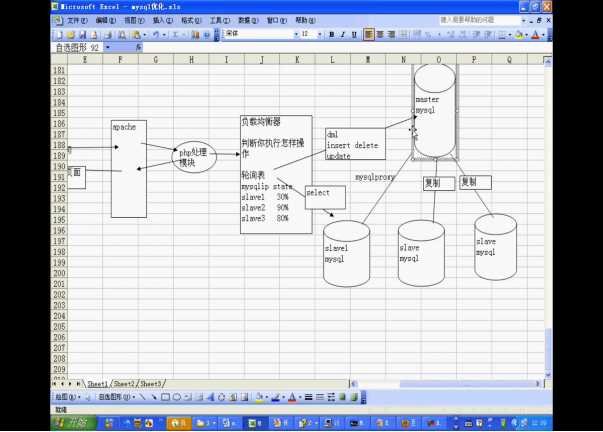Switch to the Sheet3 tab
The image size is (603, 432).
[x=151, y=383]
